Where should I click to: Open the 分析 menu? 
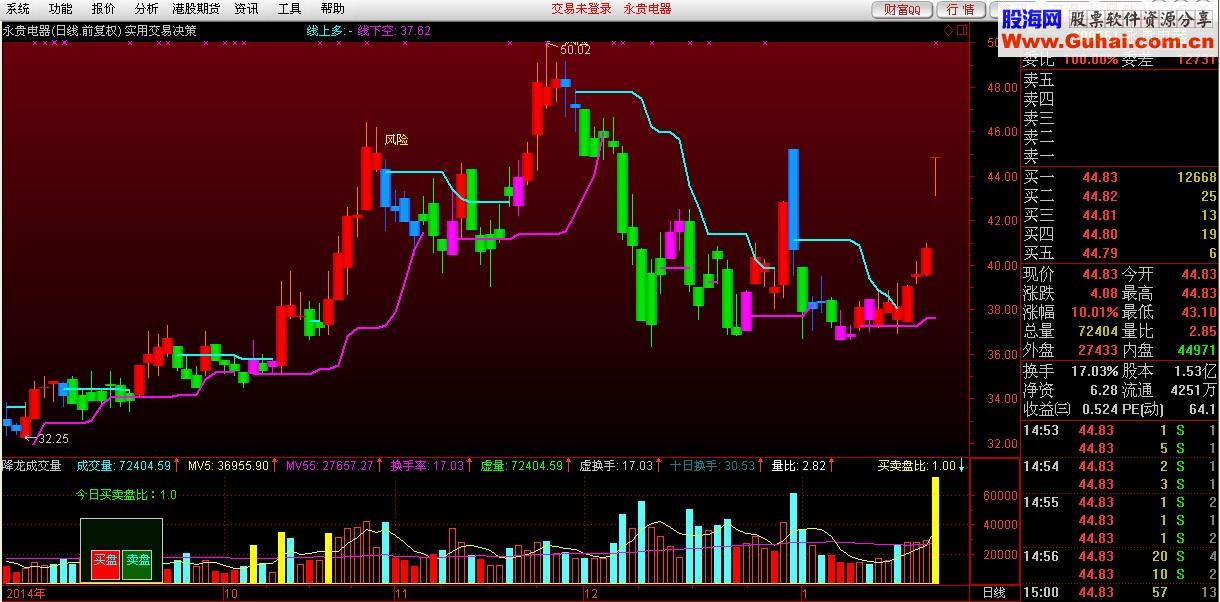[x=146, y=8]
